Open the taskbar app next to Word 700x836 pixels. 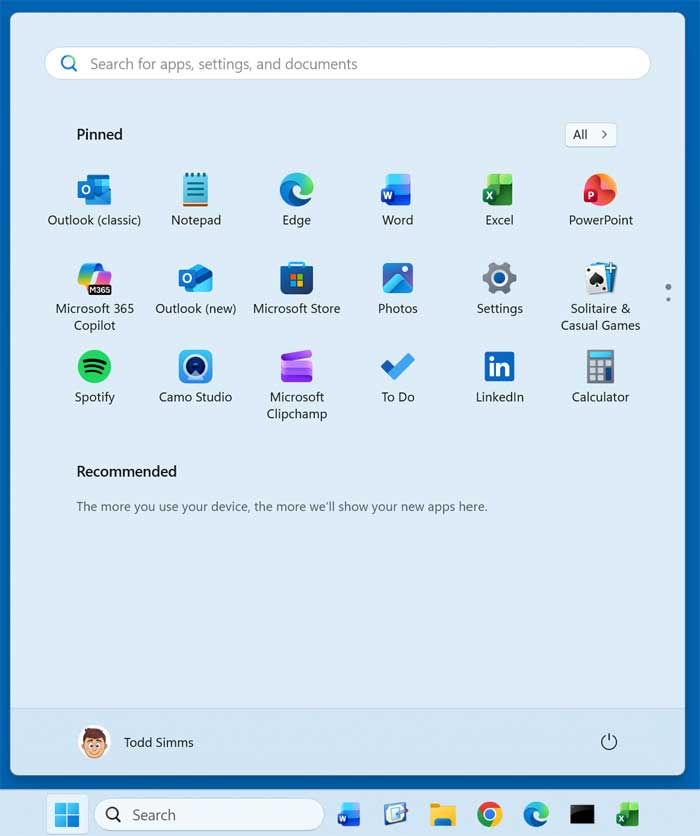[395, 814]
